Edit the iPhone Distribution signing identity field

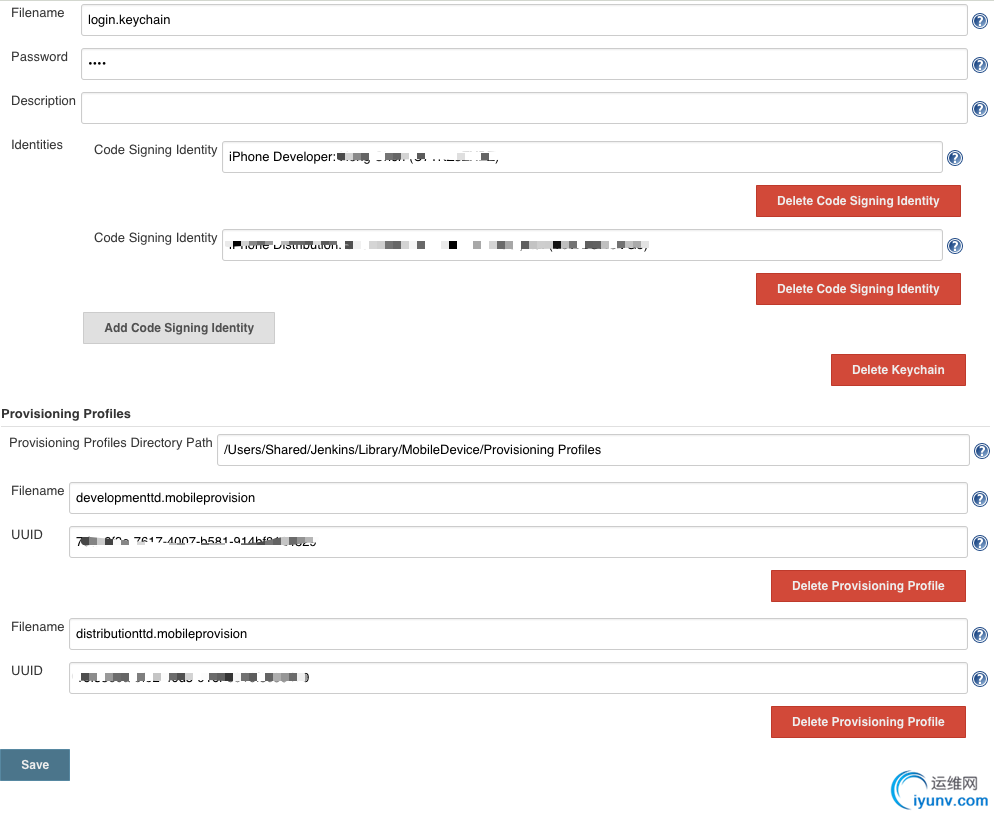click(x=582, y=245)
